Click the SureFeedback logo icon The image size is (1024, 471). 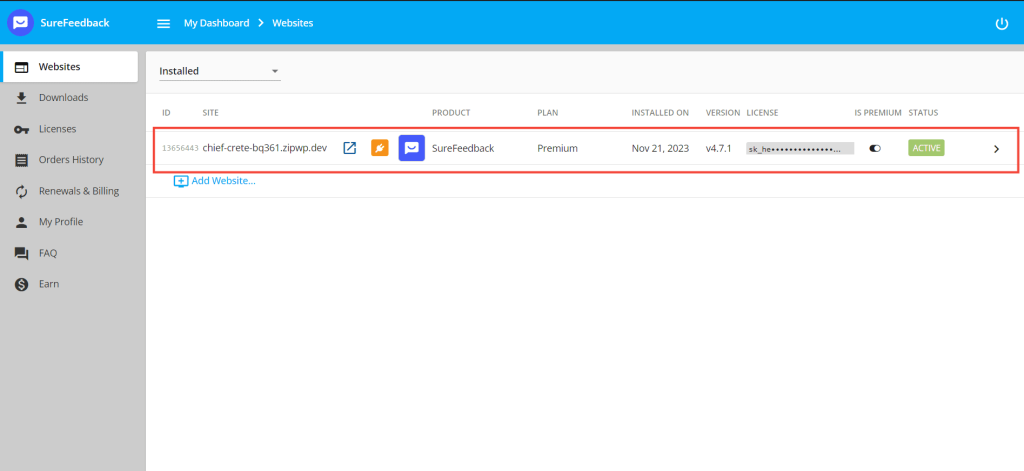coord(20,23)
